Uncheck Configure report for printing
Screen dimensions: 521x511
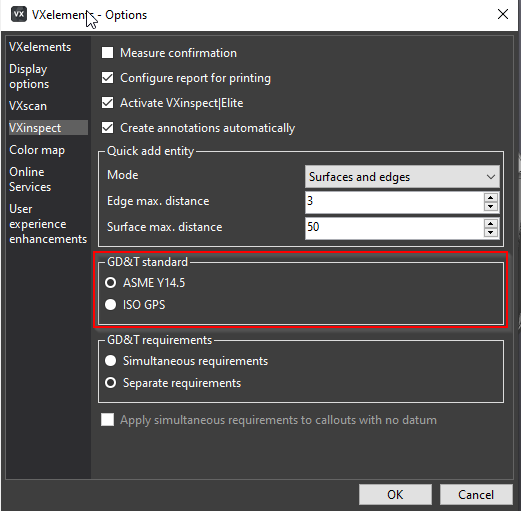coord(107,78)
